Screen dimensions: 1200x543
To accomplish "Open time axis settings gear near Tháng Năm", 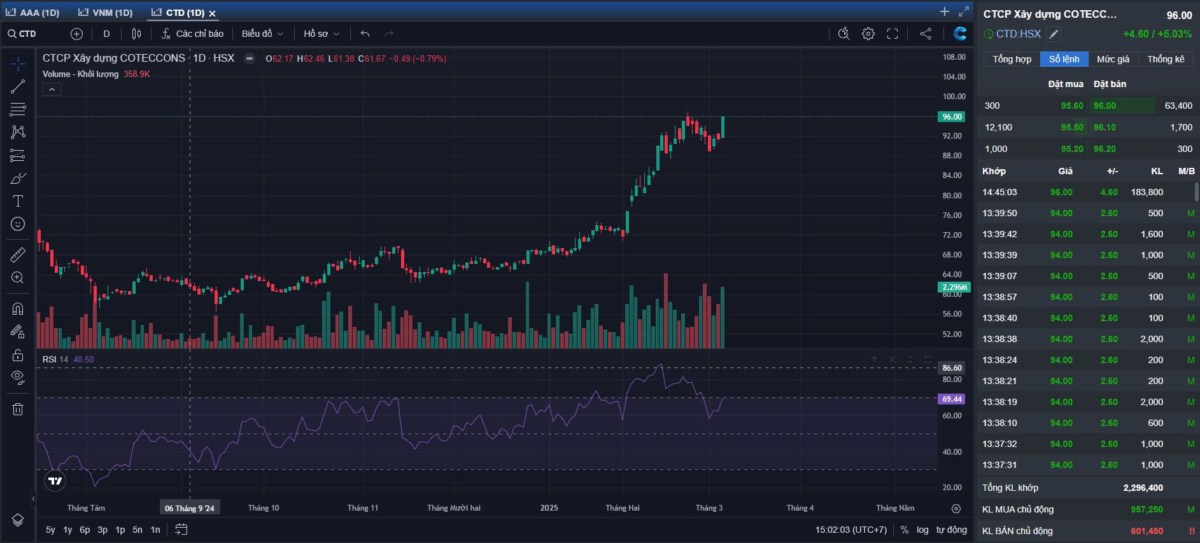I will [x=956, y=507].
